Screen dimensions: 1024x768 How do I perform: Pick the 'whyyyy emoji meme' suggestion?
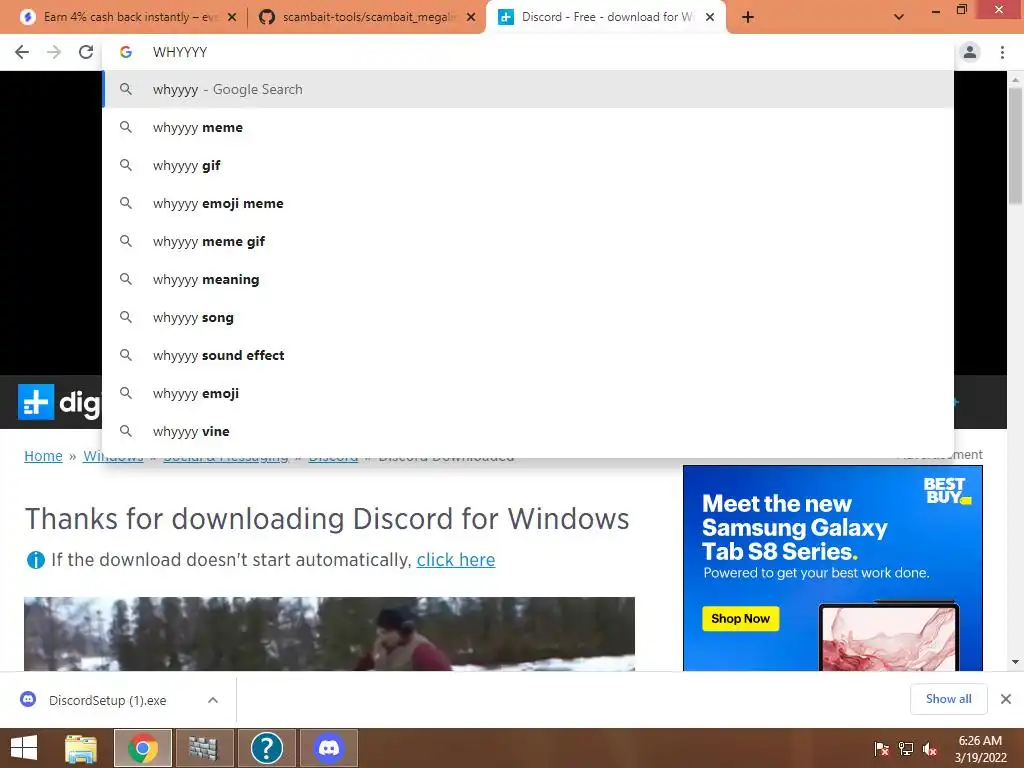(528, 203)
